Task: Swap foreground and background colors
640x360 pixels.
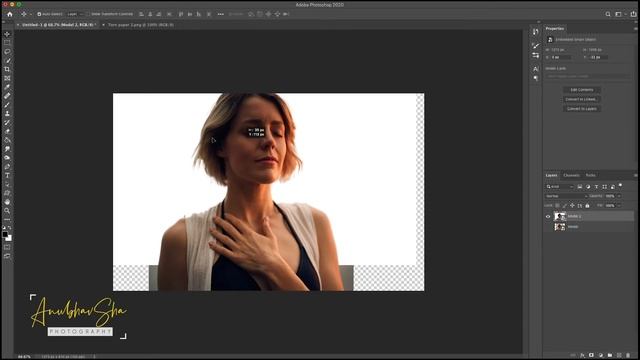Action: point(10,228)
